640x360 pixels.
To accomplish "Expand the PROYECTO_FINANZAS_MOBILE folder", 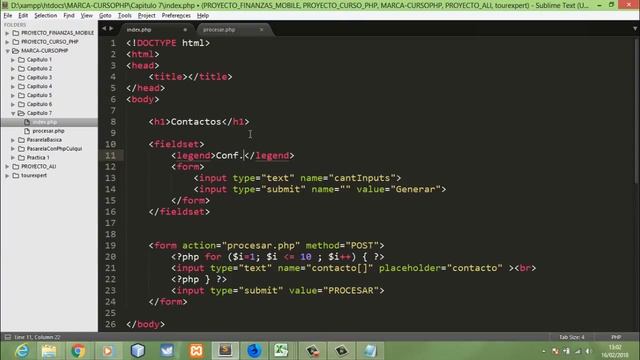I will [7, 33].
